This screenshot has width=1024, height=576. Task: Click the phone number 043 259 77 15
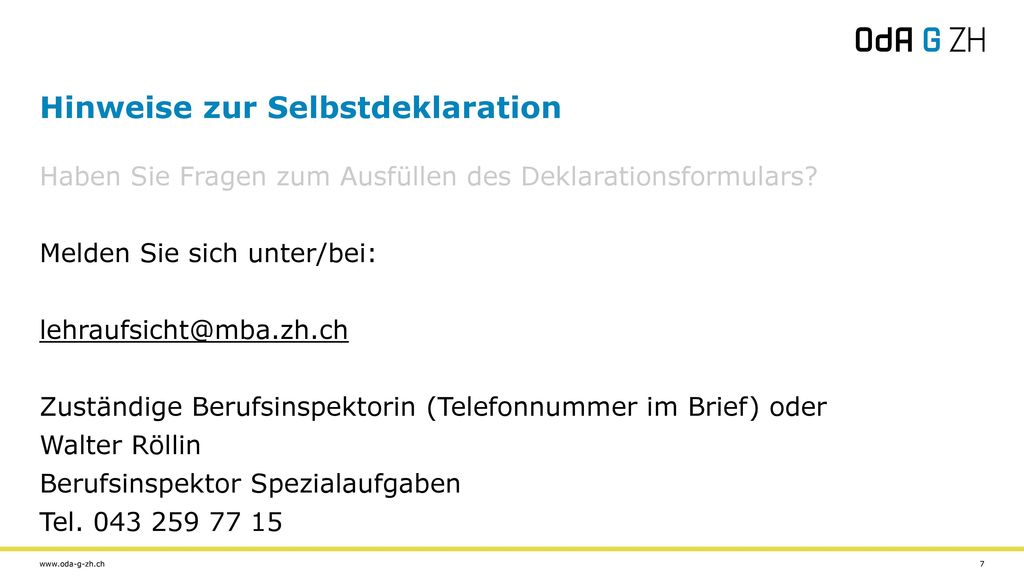coord(188,522)
